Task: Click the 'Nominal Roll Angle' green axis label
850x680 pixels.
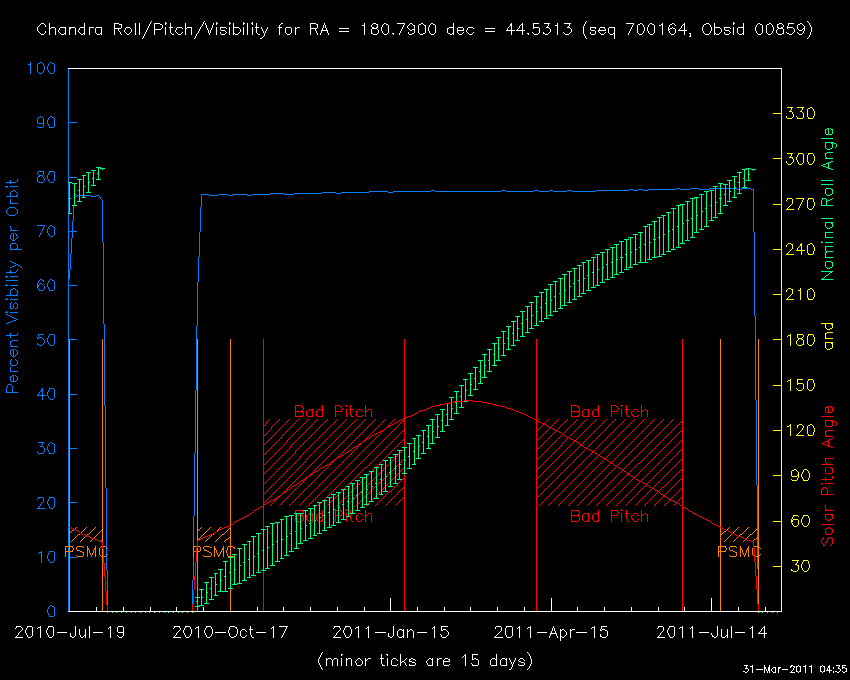Action: pos(828,204)
